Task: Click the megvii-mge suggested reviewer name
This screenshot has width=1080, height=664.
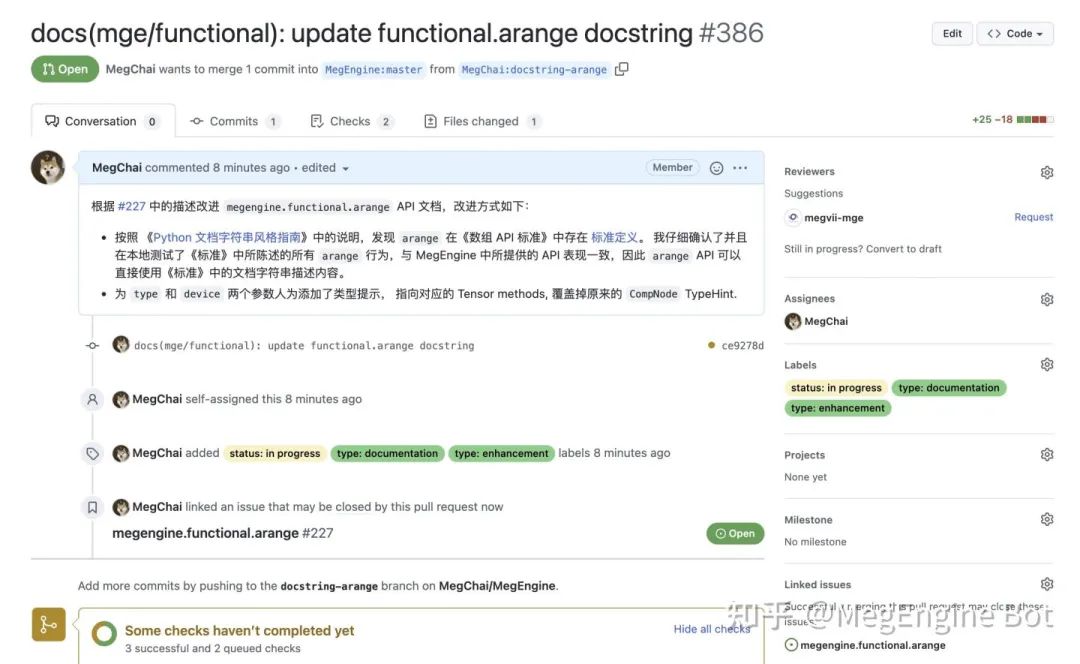Action: [x=833, y=218]
